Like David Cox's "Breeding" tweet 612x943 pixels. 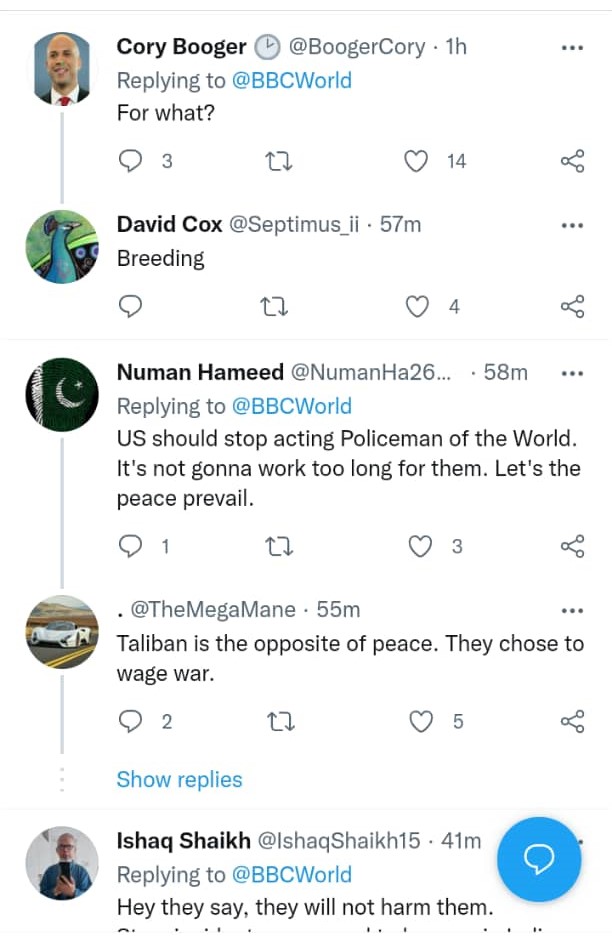click(417, 307)
